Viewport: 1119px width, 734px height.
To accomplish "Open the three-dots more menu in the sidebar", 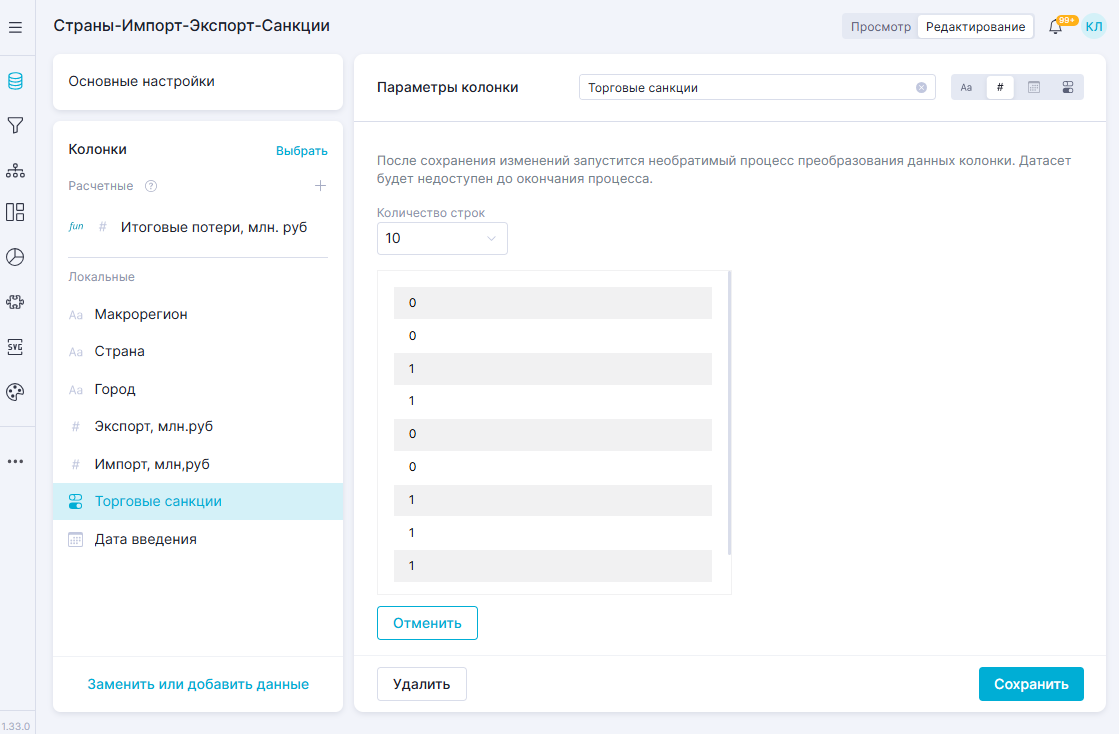I will coord(15,461).
